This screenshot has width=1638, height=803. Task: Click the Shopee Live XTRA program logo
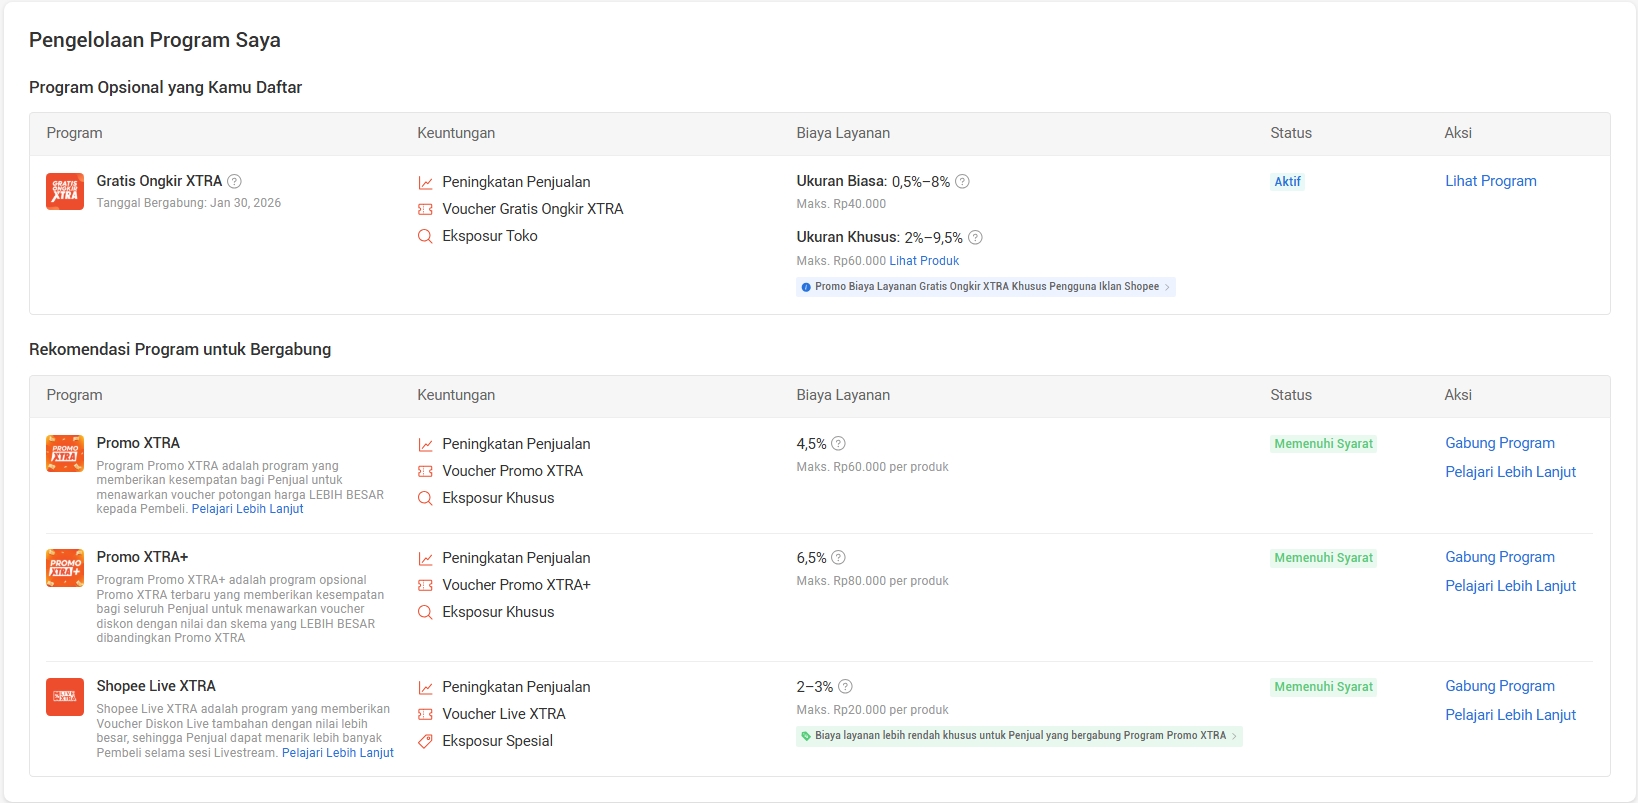coord(65,696)
